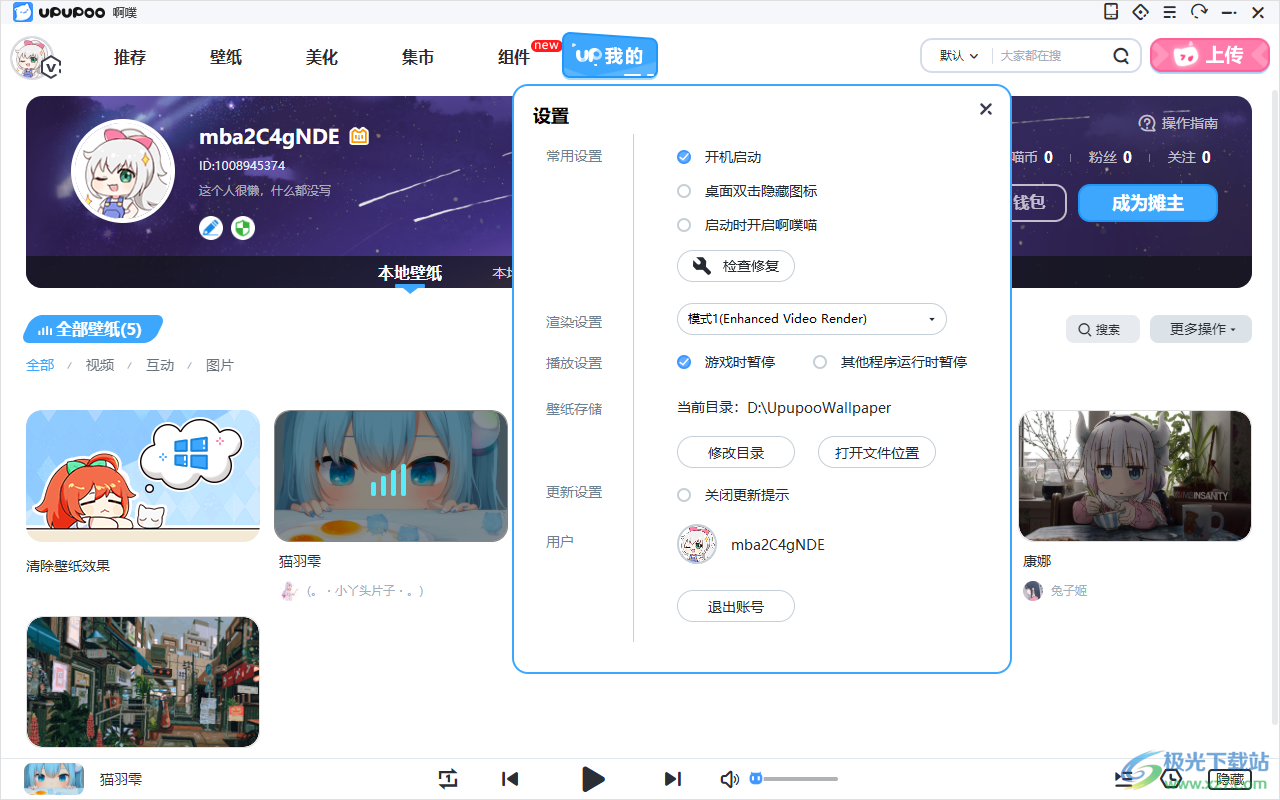Click the 修改目录 button
The height and width of the screenshot is (800, 1280).
tap(736, 453)
